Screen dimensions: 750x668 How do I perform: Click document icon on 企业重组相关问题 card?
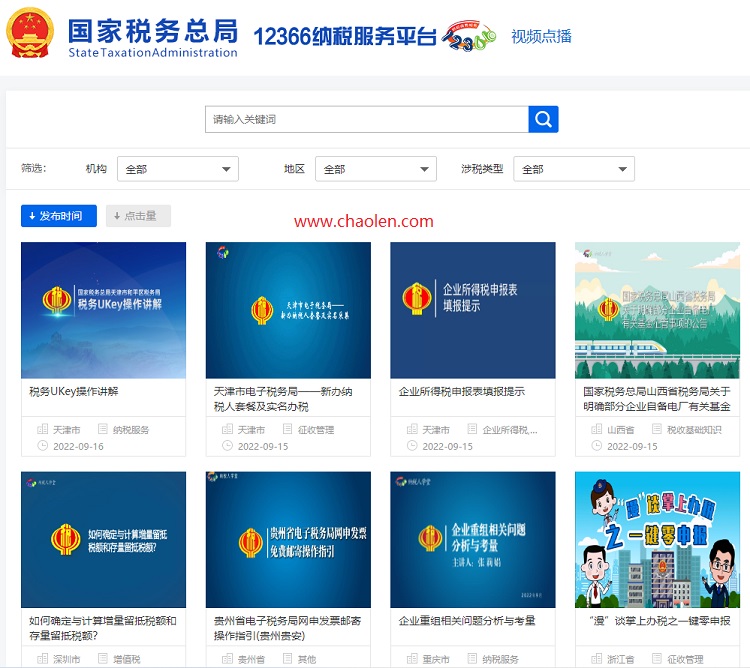472,658
